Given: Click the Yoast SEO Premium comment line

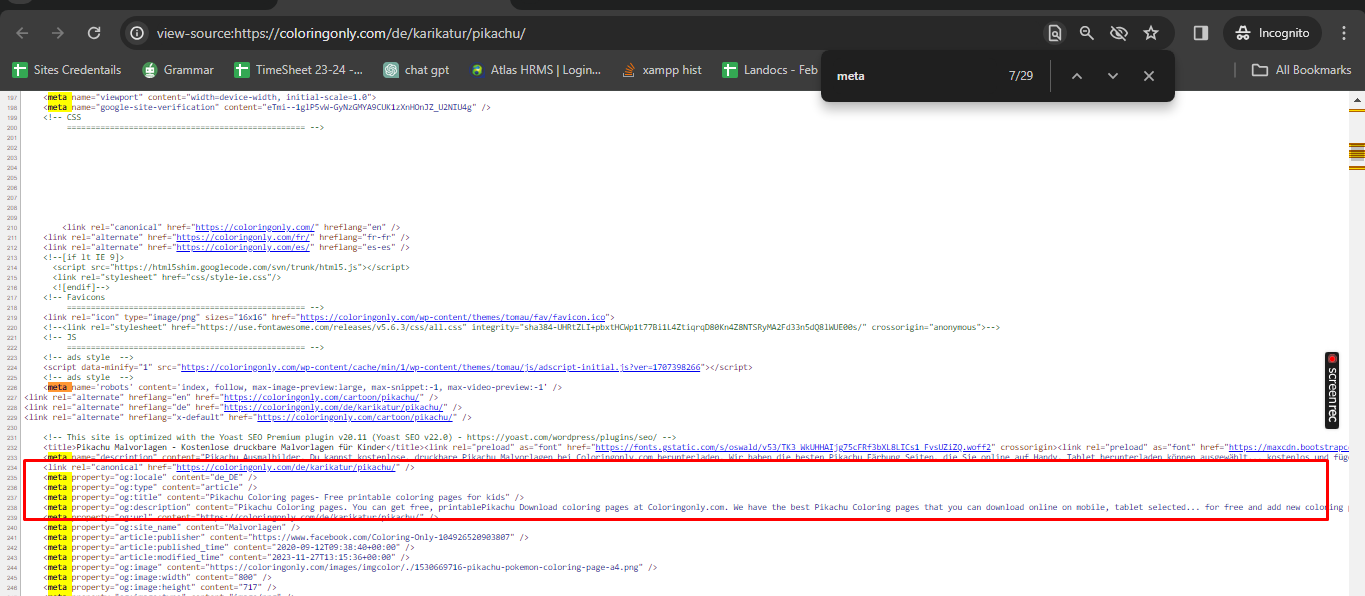Looking at the screenshot, I should click(360, 437).
